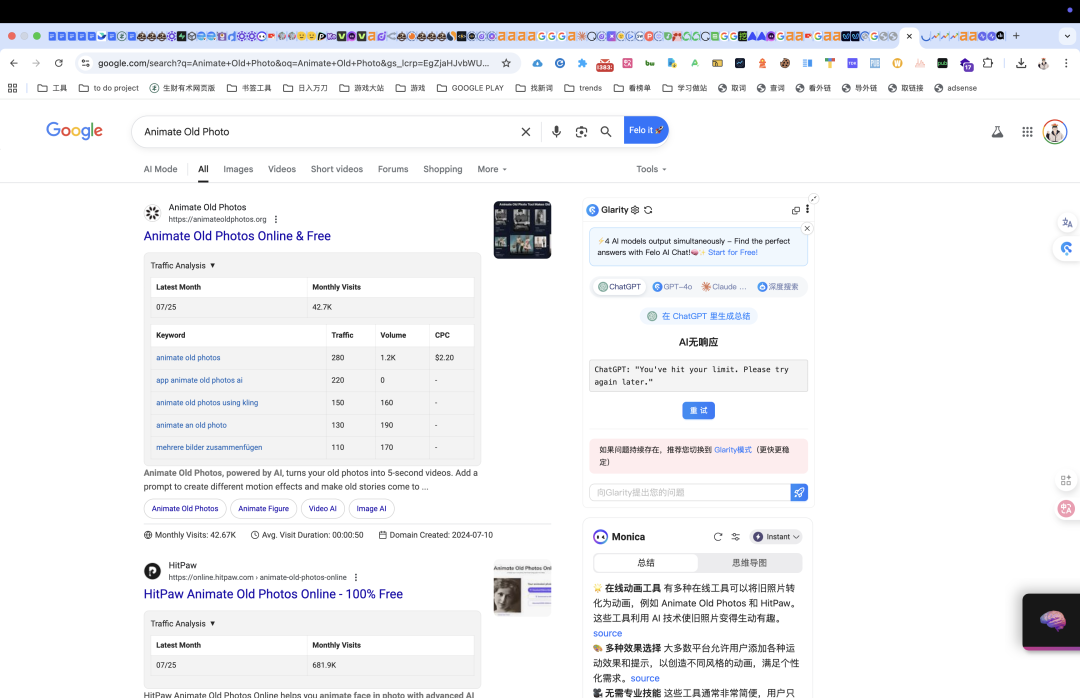
Task: Open browser downloads icon
Action: [1021, 63]
